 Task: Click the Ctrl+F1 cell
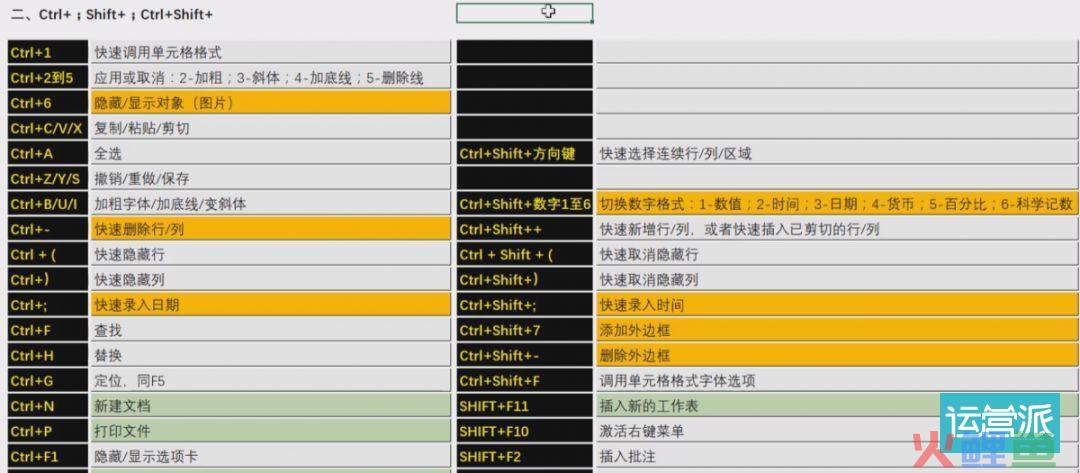coord(48,456)
